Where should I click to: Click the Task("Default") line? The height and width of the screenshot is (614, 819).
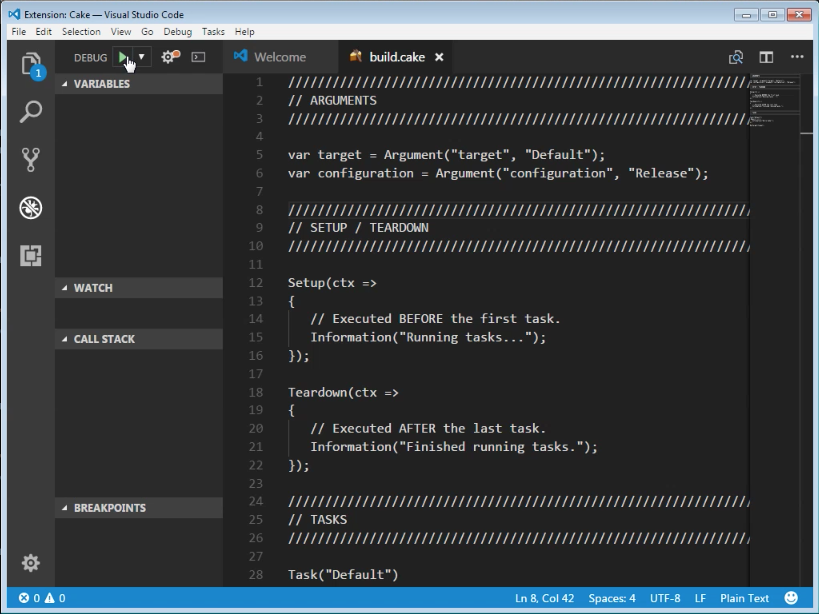(x=343, y=575)
